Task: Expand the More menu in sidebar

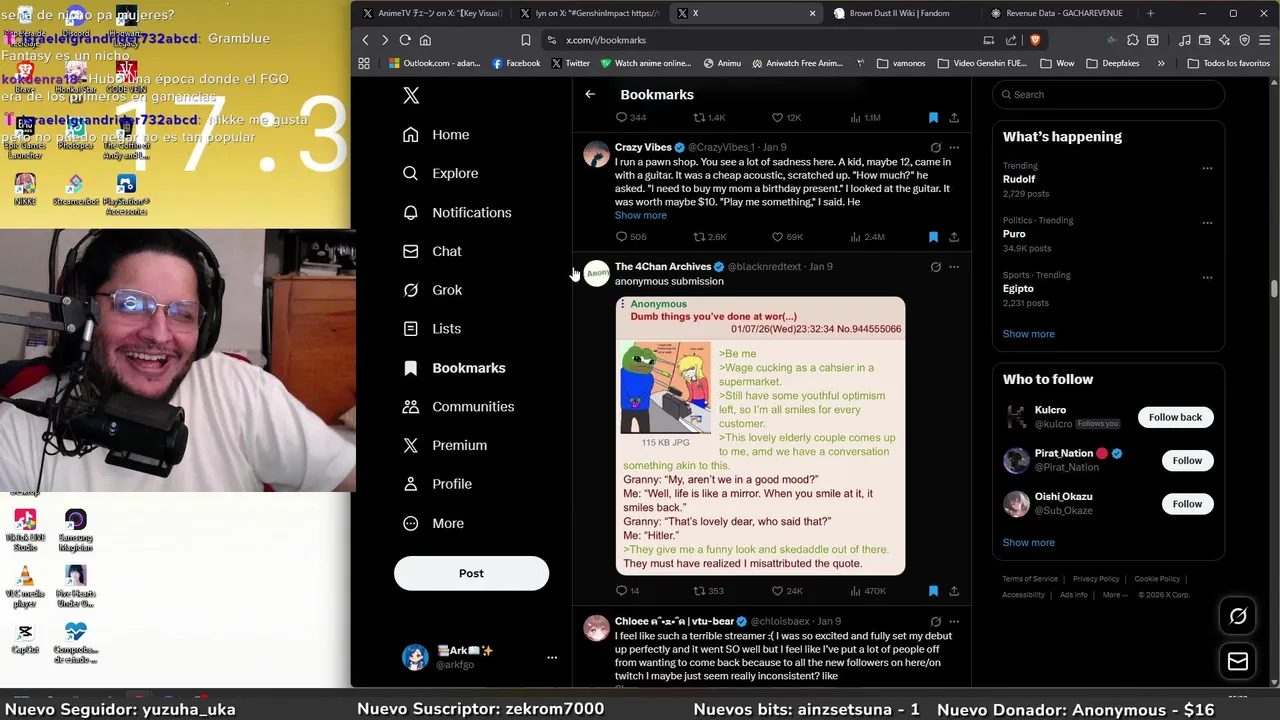Action: click(x=433, y=524)
